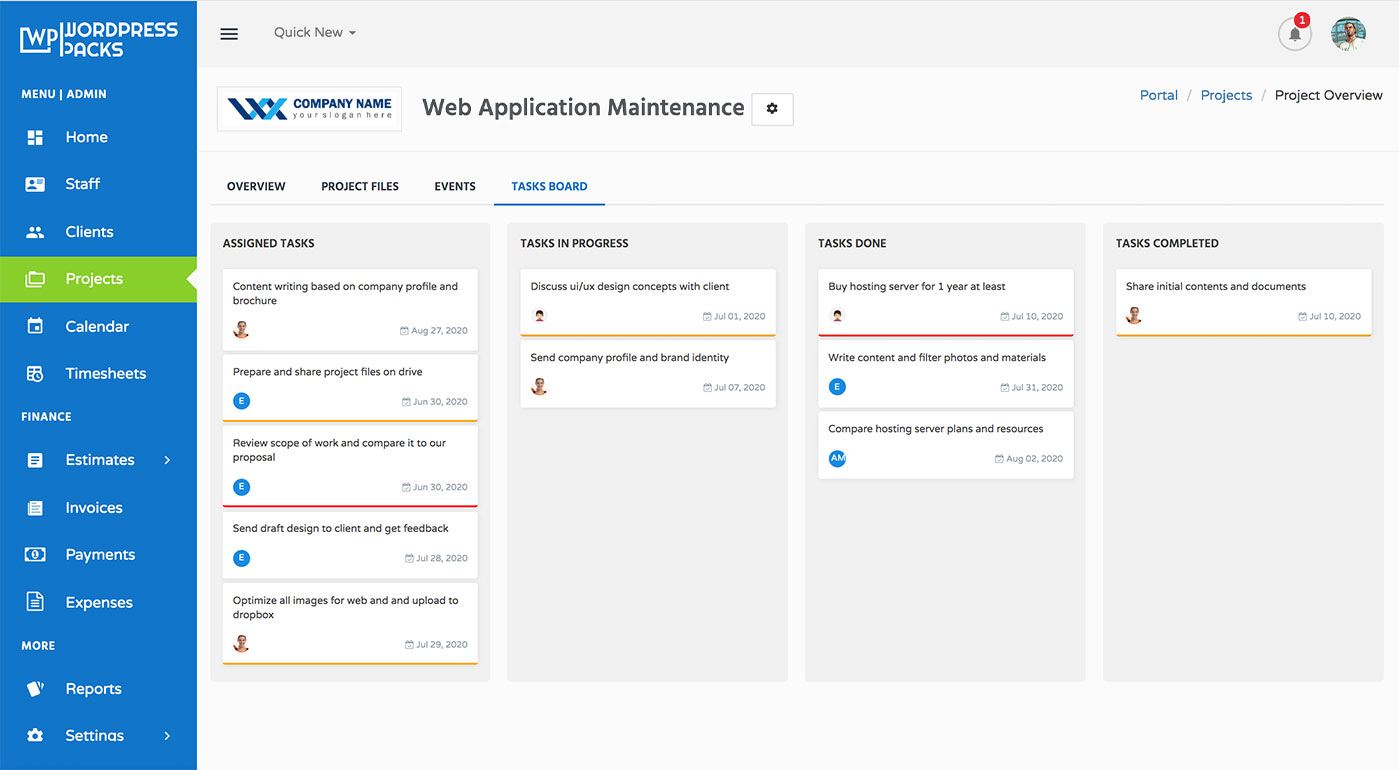
Task: Click the notification bell with the red badge
Action: coord(1294,33)
